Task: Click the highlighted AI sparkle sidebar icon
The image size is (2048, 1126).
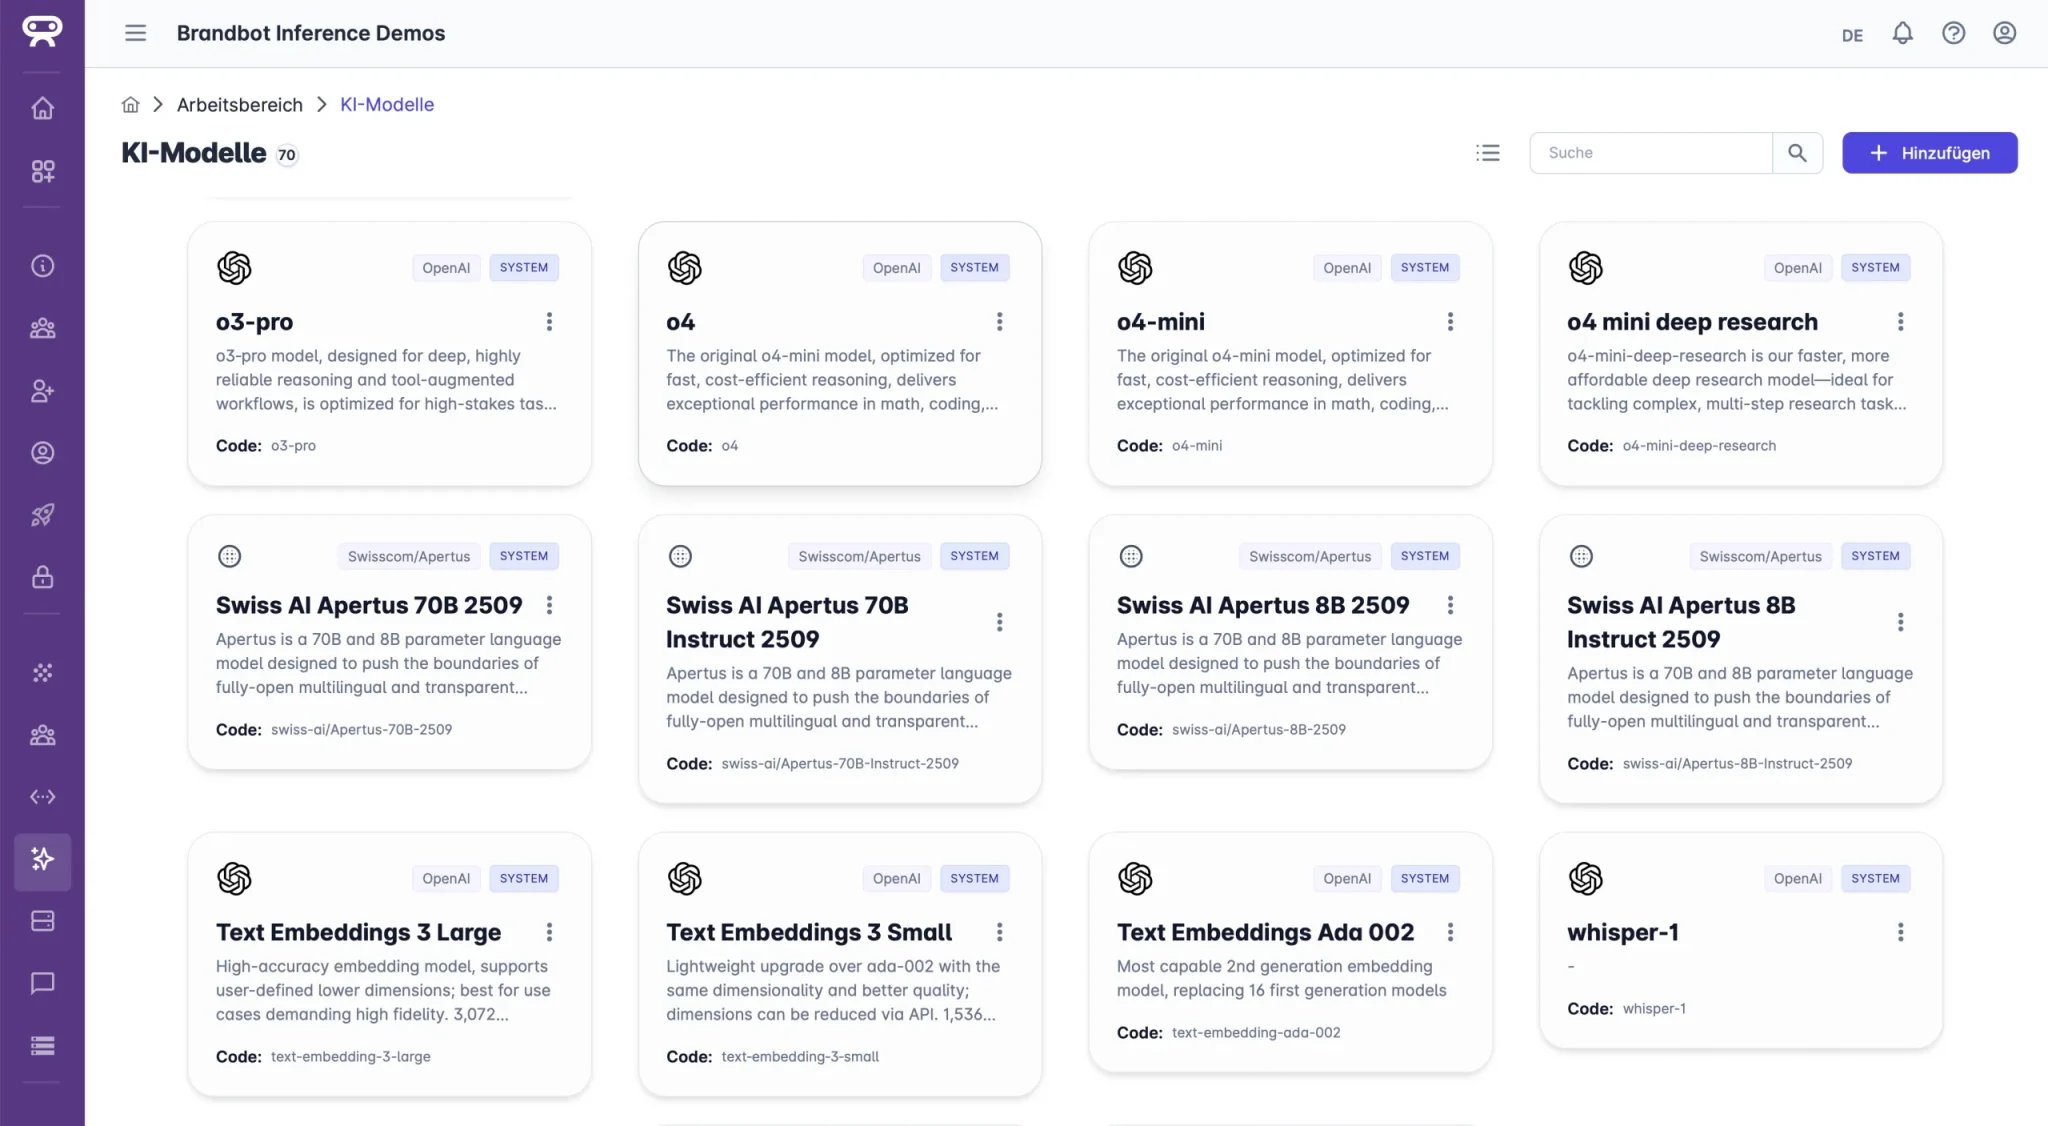Action: [x=42, y=861]
